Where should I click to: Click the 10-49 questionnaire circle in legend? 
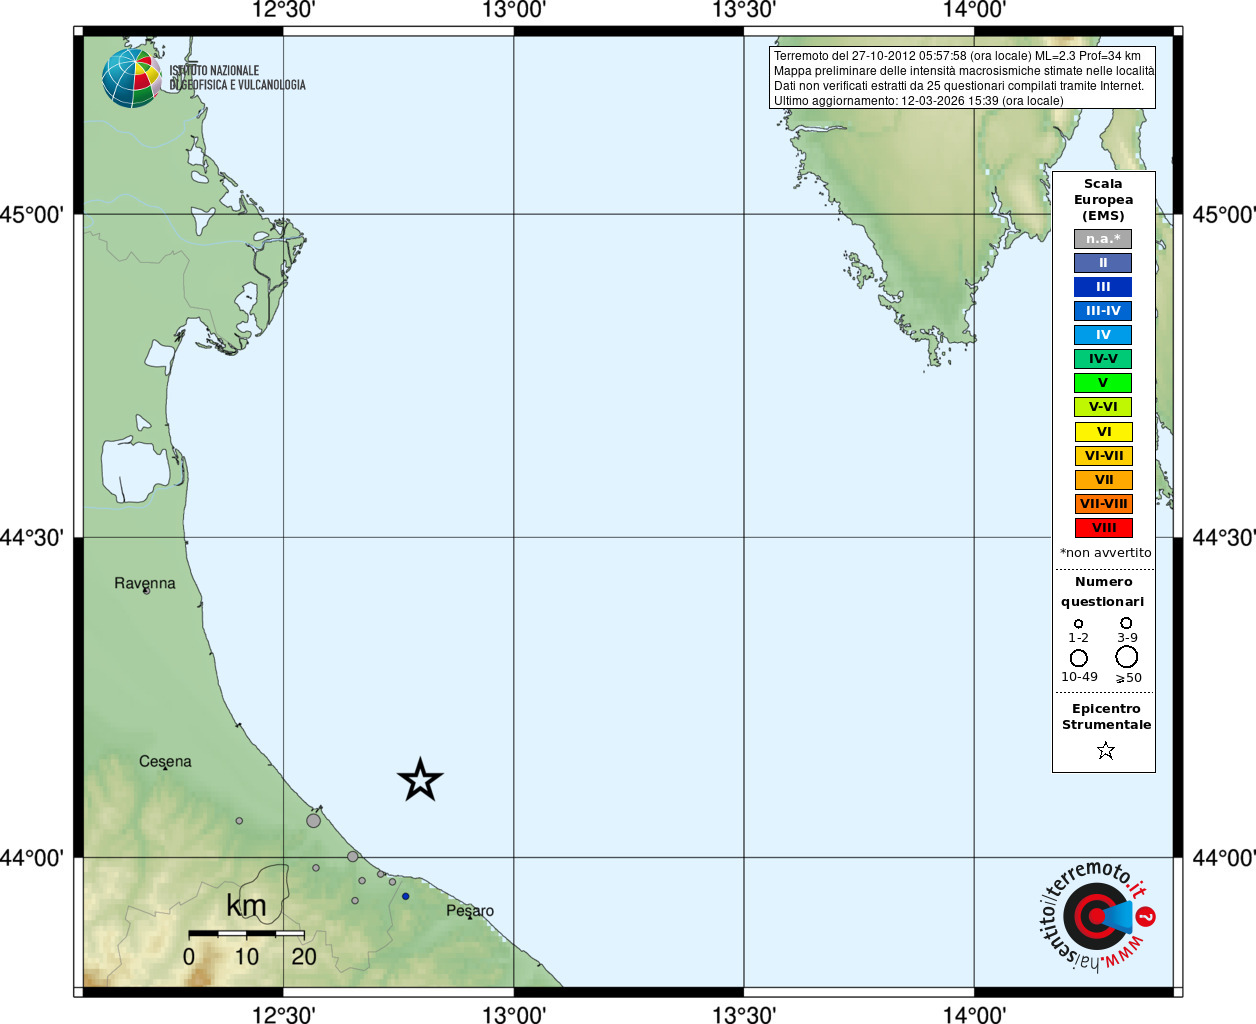click(1079, 658)
